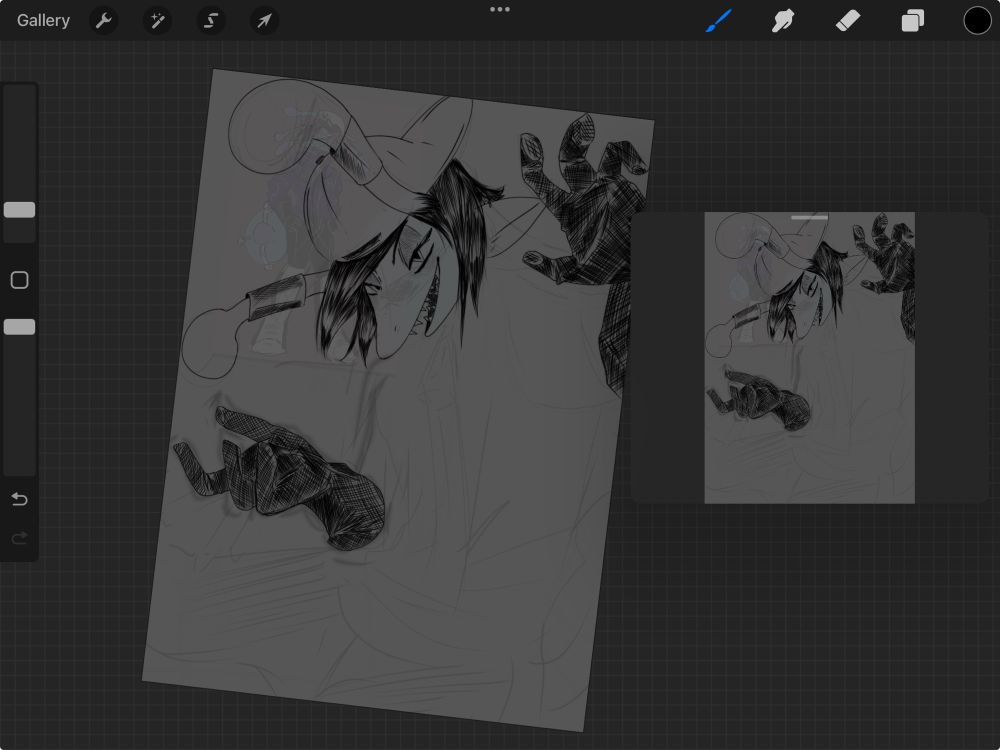Tap the Reference window grab handle
Image resolution: width=1000 pixels, height=750 pixels.
[809, 217]
